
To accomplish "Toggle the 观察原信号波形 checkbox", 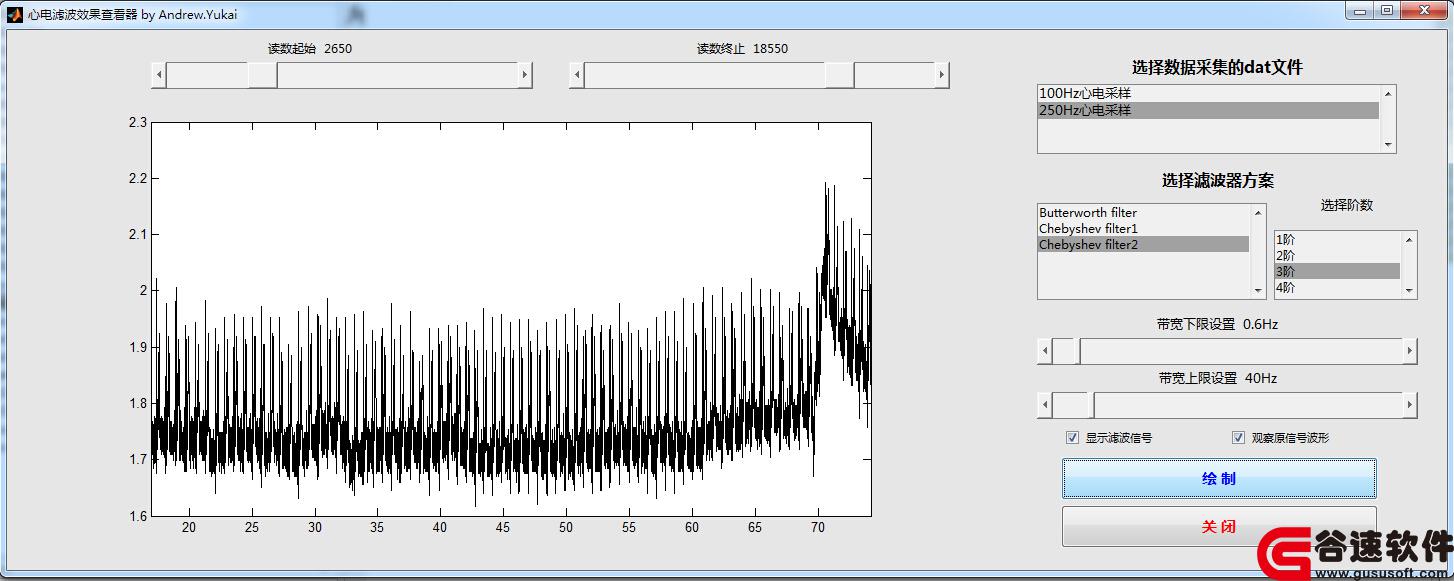I will click(1238, 438).
